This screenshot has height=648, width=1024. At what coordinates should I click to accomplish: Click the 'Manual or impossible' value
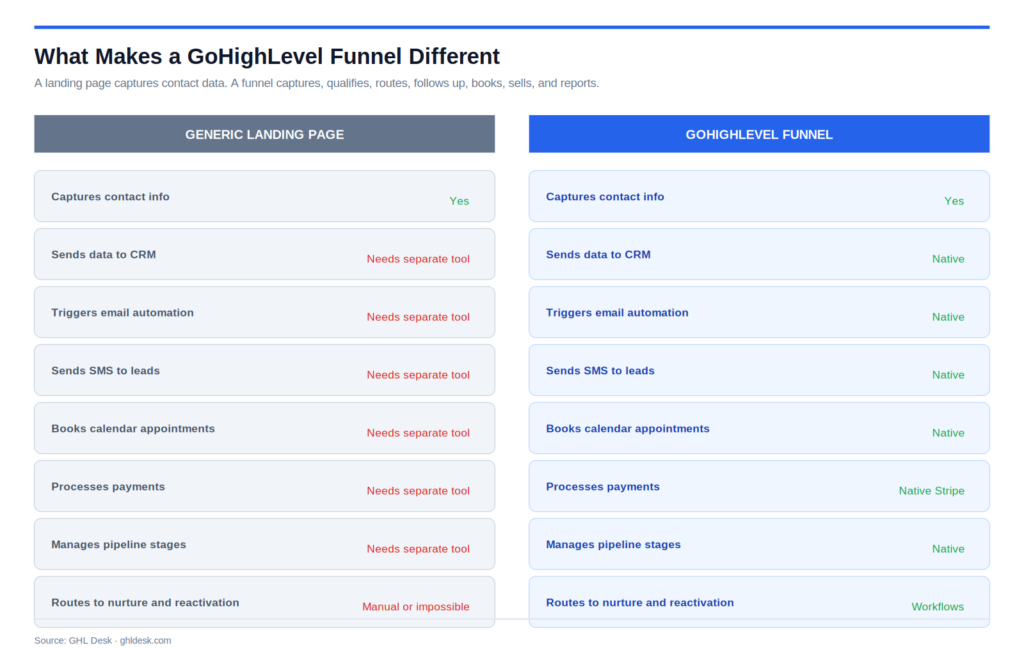[x=416, y=607]
